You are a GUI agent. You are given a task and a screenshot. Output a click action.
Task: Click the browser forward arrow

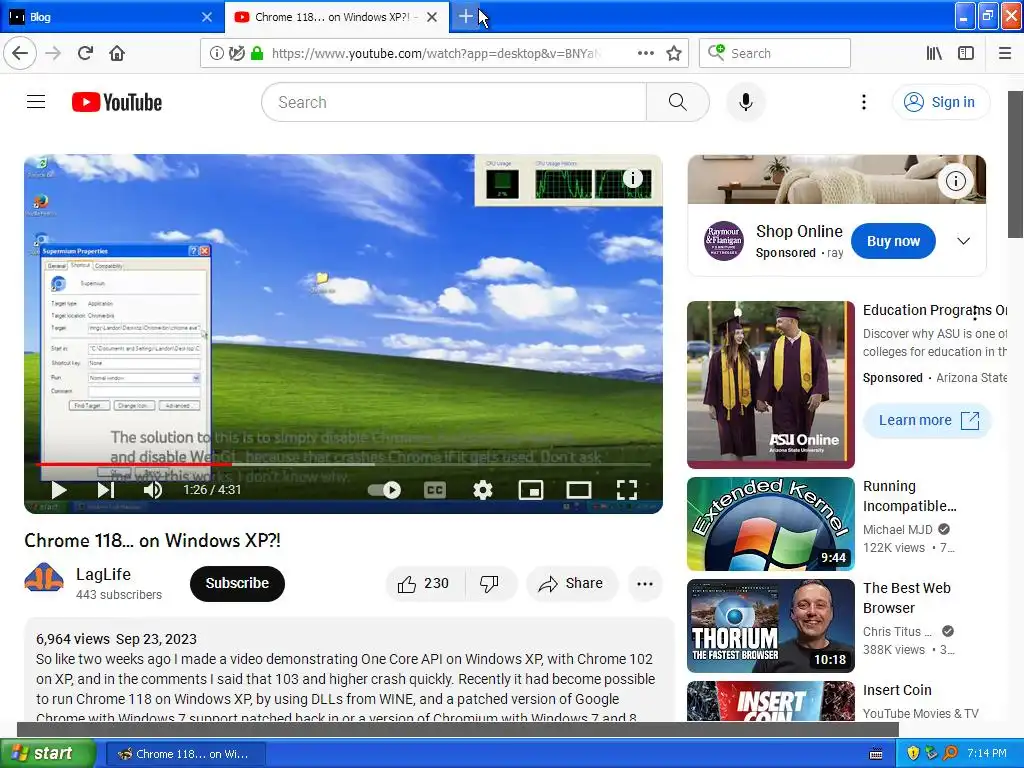coord(53,53)
